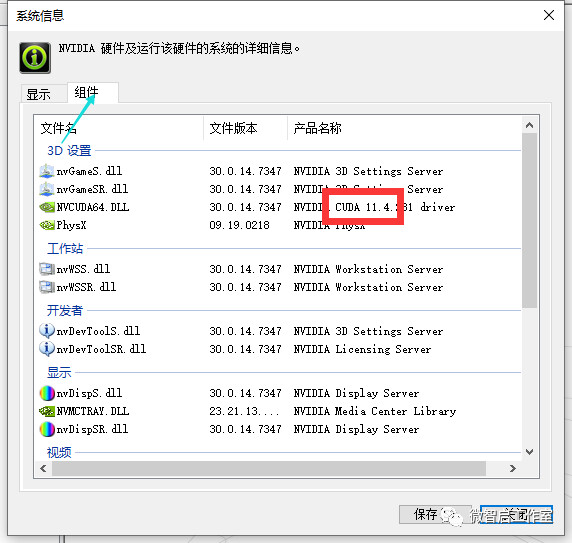Sort by the 文件版本 column header

pyautogui.click(x=245, y=128)
